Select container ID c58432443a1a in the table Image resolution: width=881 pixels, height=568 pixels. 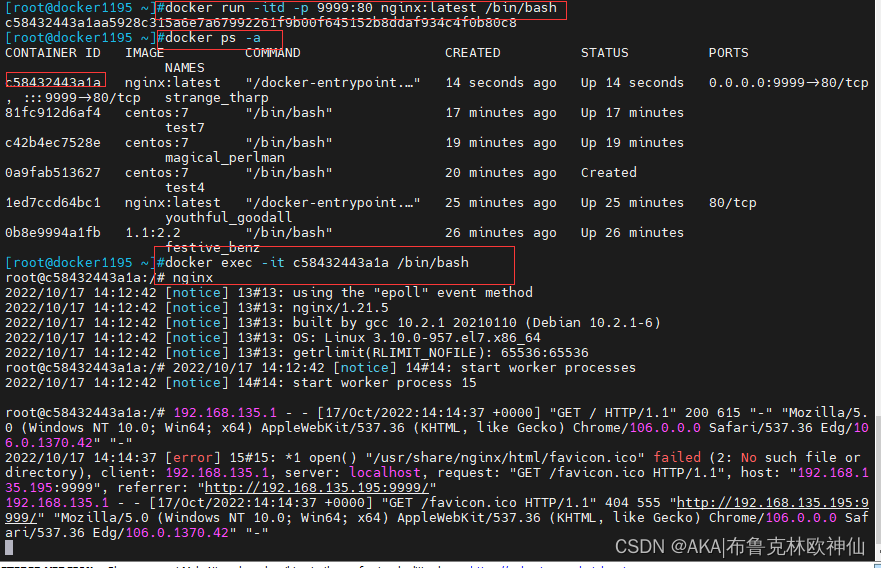[53, 83]
